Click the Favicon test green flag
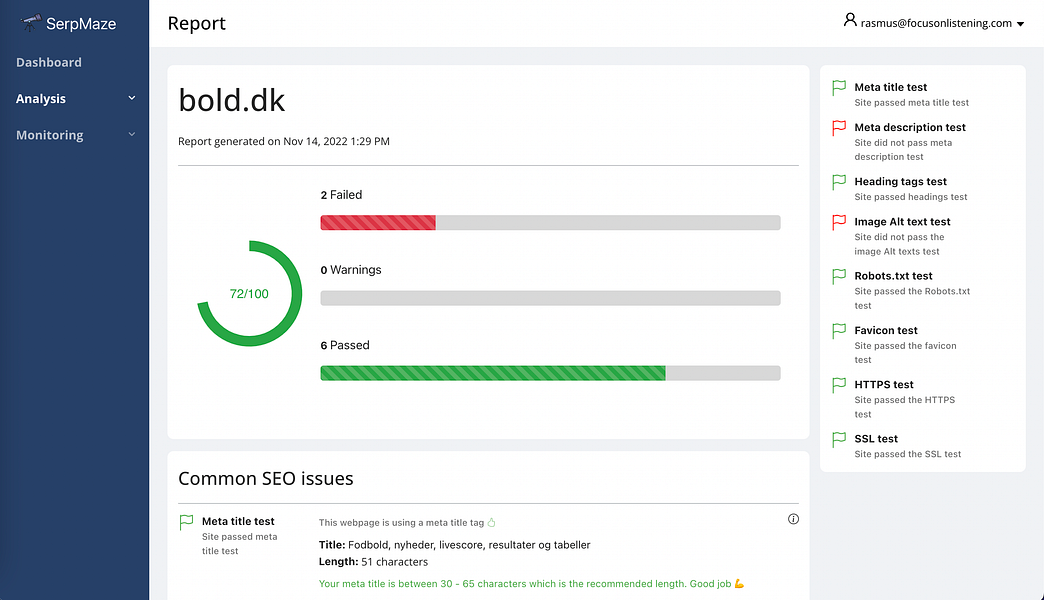1044x600 pixels. 839,330
